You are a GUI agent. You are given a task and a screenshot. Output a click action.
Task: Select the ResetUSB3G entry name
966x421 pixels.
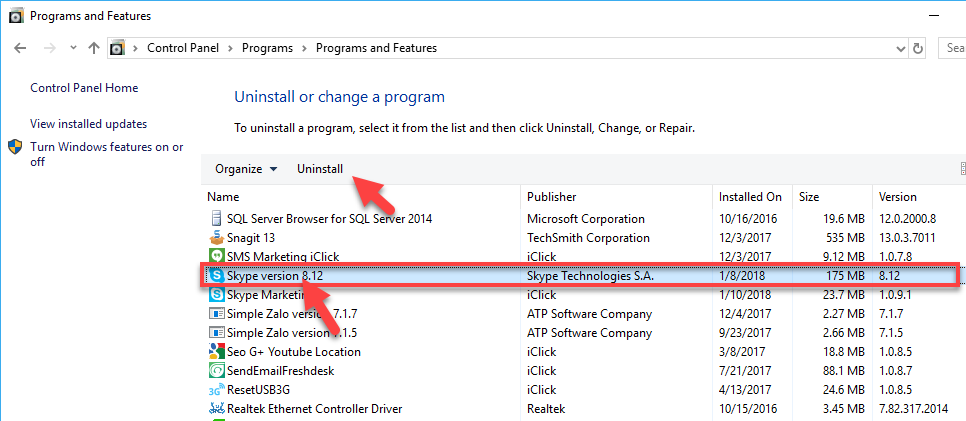pyautogui.click(x=258, y=390)
